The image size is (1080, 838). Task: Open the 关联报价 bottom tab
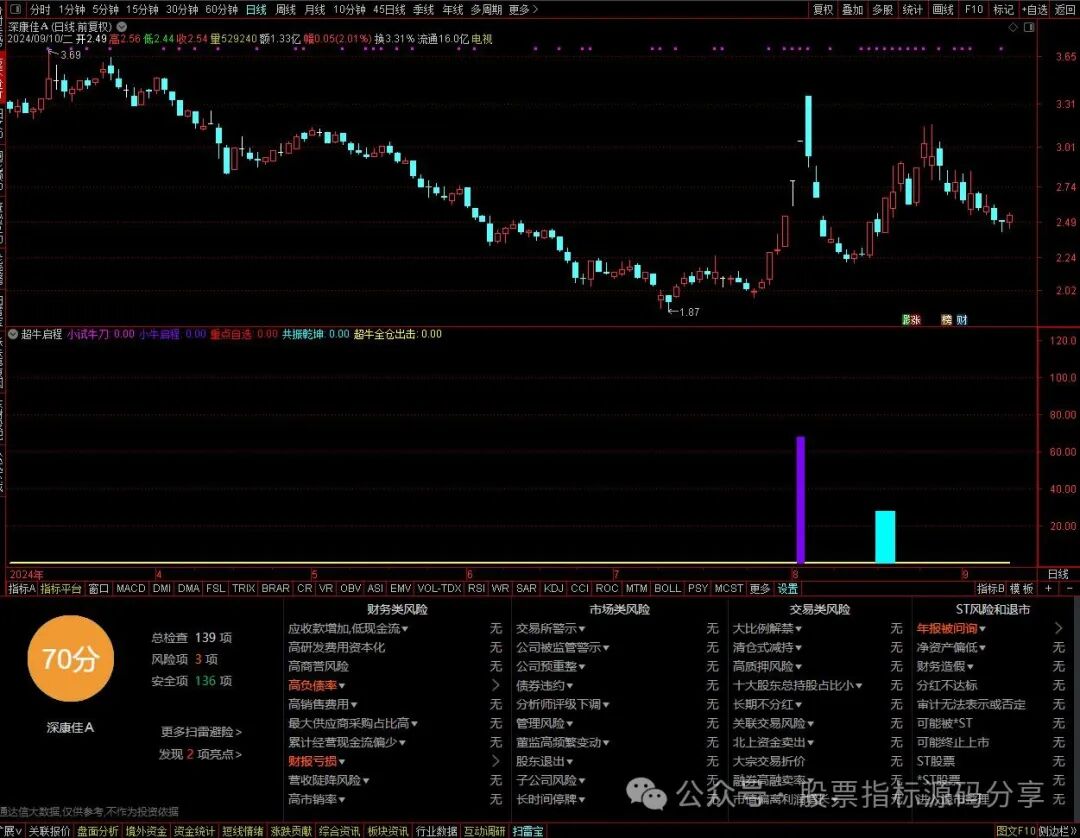tap(49, 831)
